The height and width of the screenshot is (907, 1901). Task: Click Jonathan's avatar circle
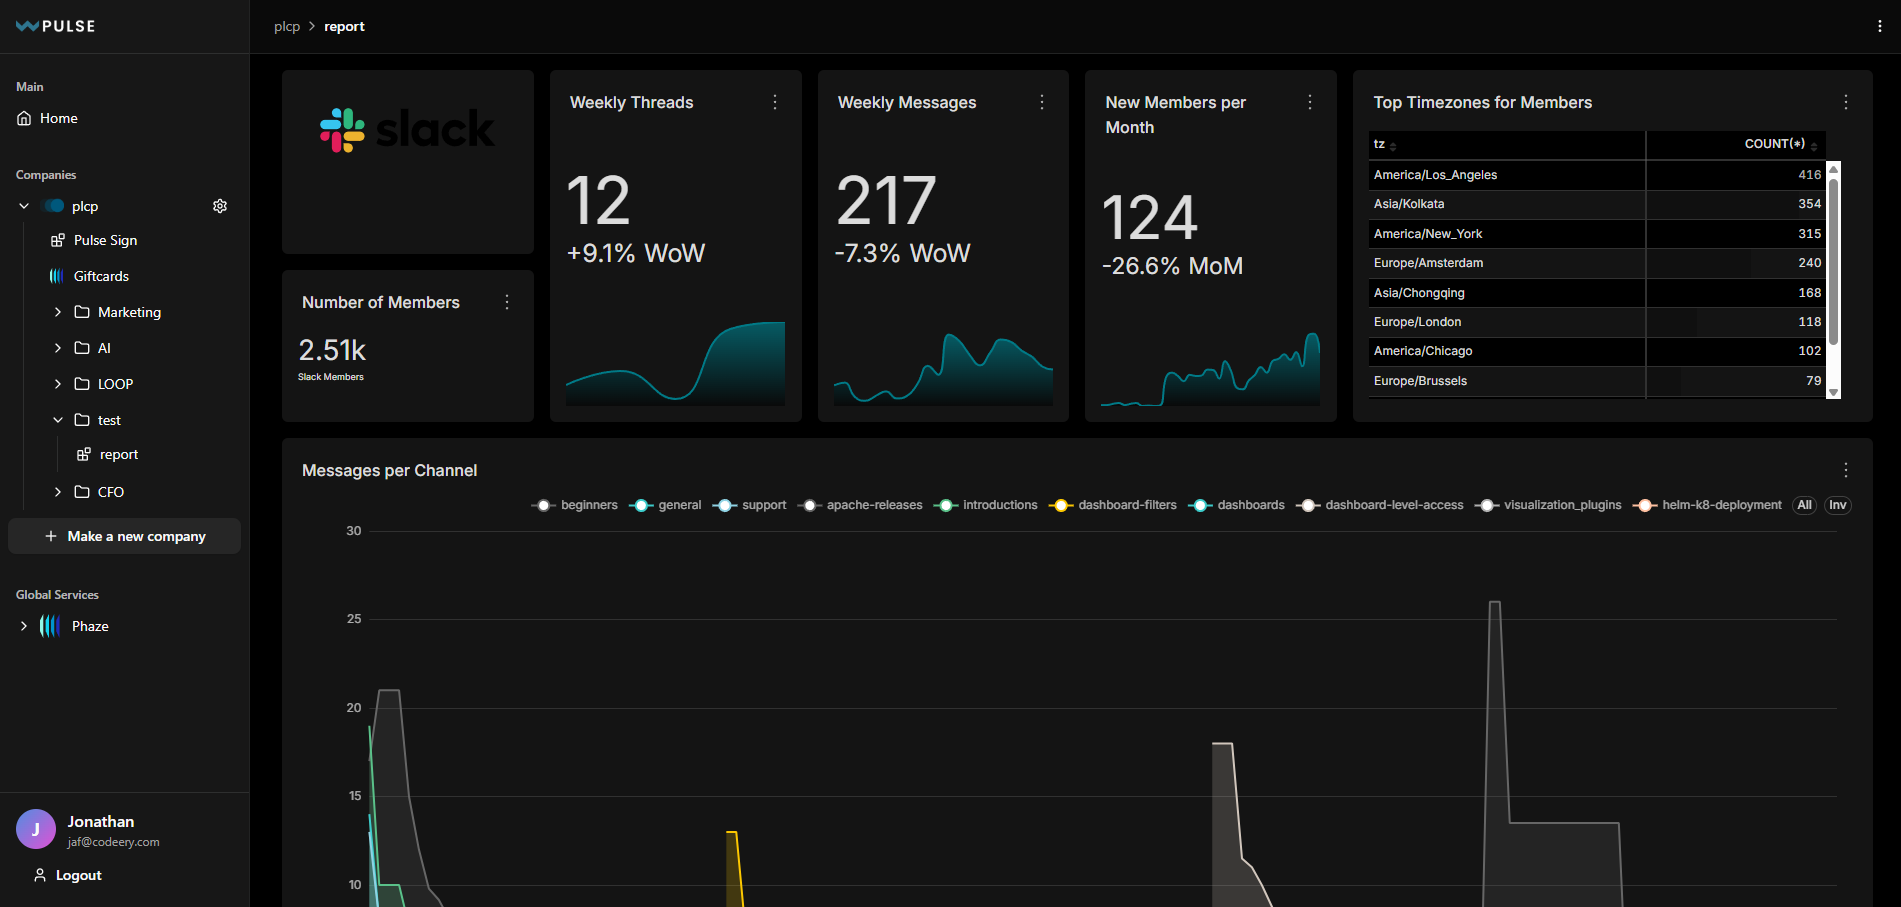click(x=36, y=829)
